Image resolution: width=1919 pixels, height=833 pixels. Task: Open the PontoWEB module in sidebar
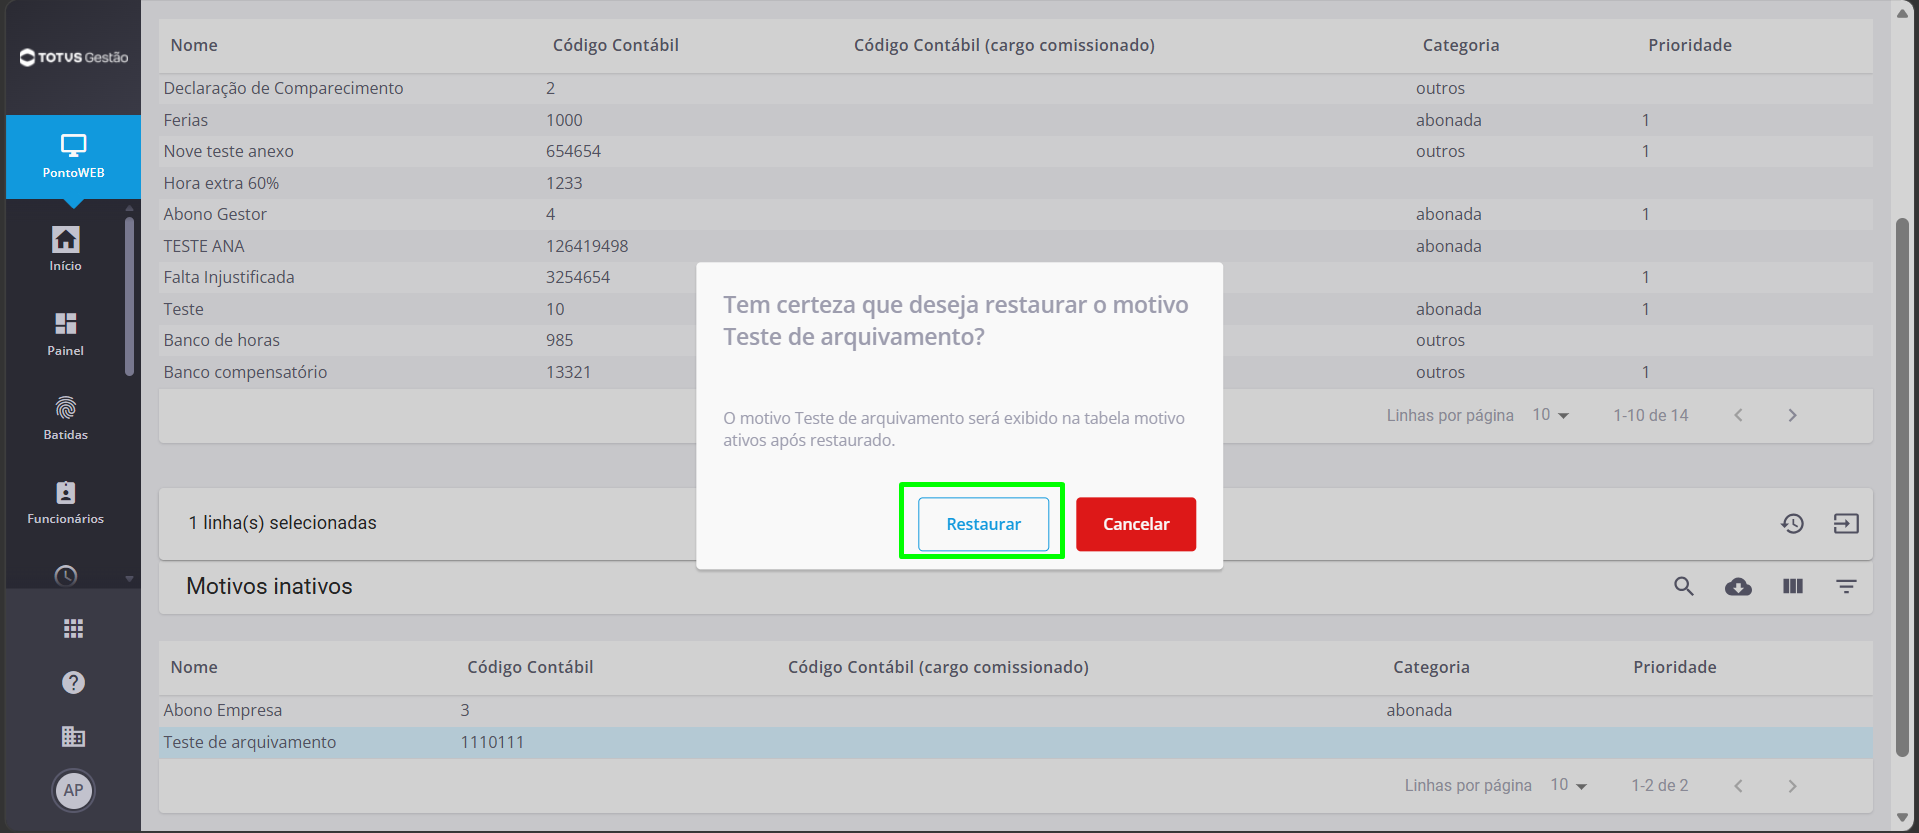[73, 157]
